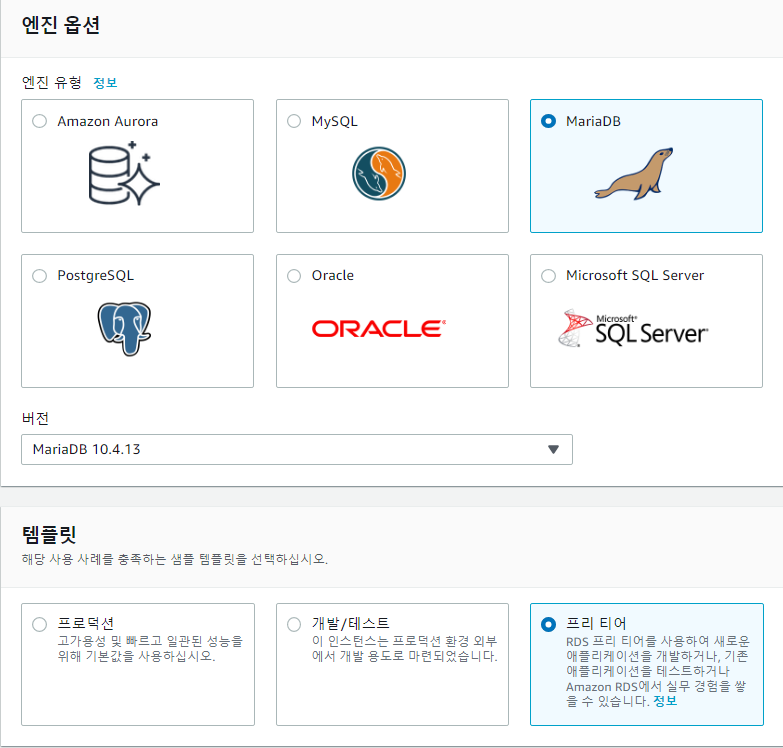783x748 pixels.
Task: Click the MySQL dolphin logo icon
Action: (x=379, y=173)
